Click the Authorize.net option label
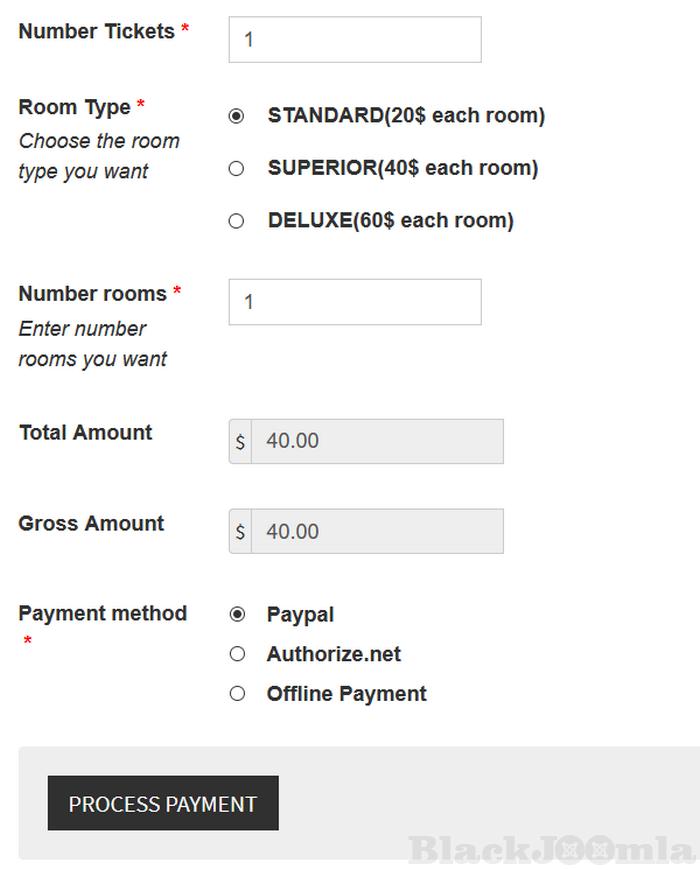The width and height of the screenshot is (700, 870). [333, 655]
